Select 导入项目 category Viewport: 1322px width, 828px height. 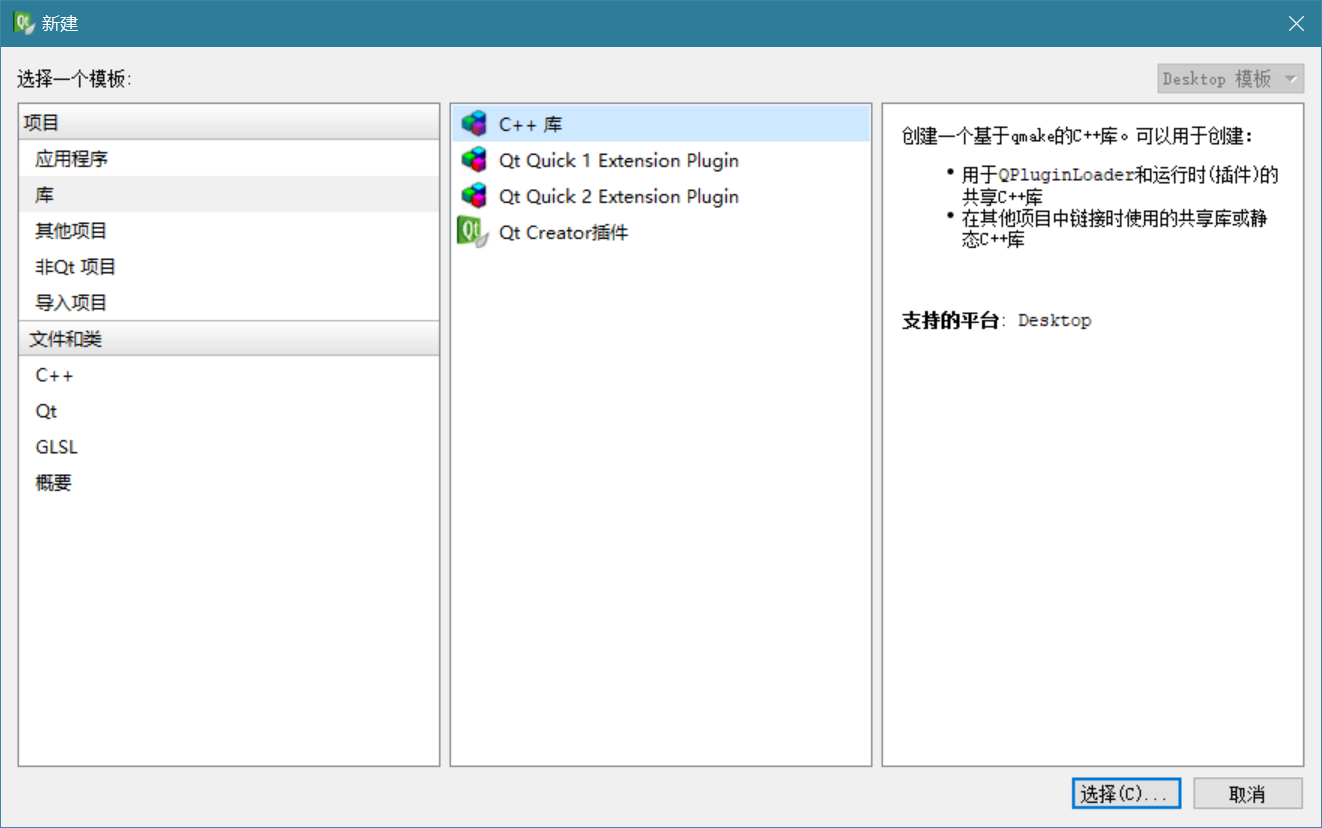pos(71,303)
